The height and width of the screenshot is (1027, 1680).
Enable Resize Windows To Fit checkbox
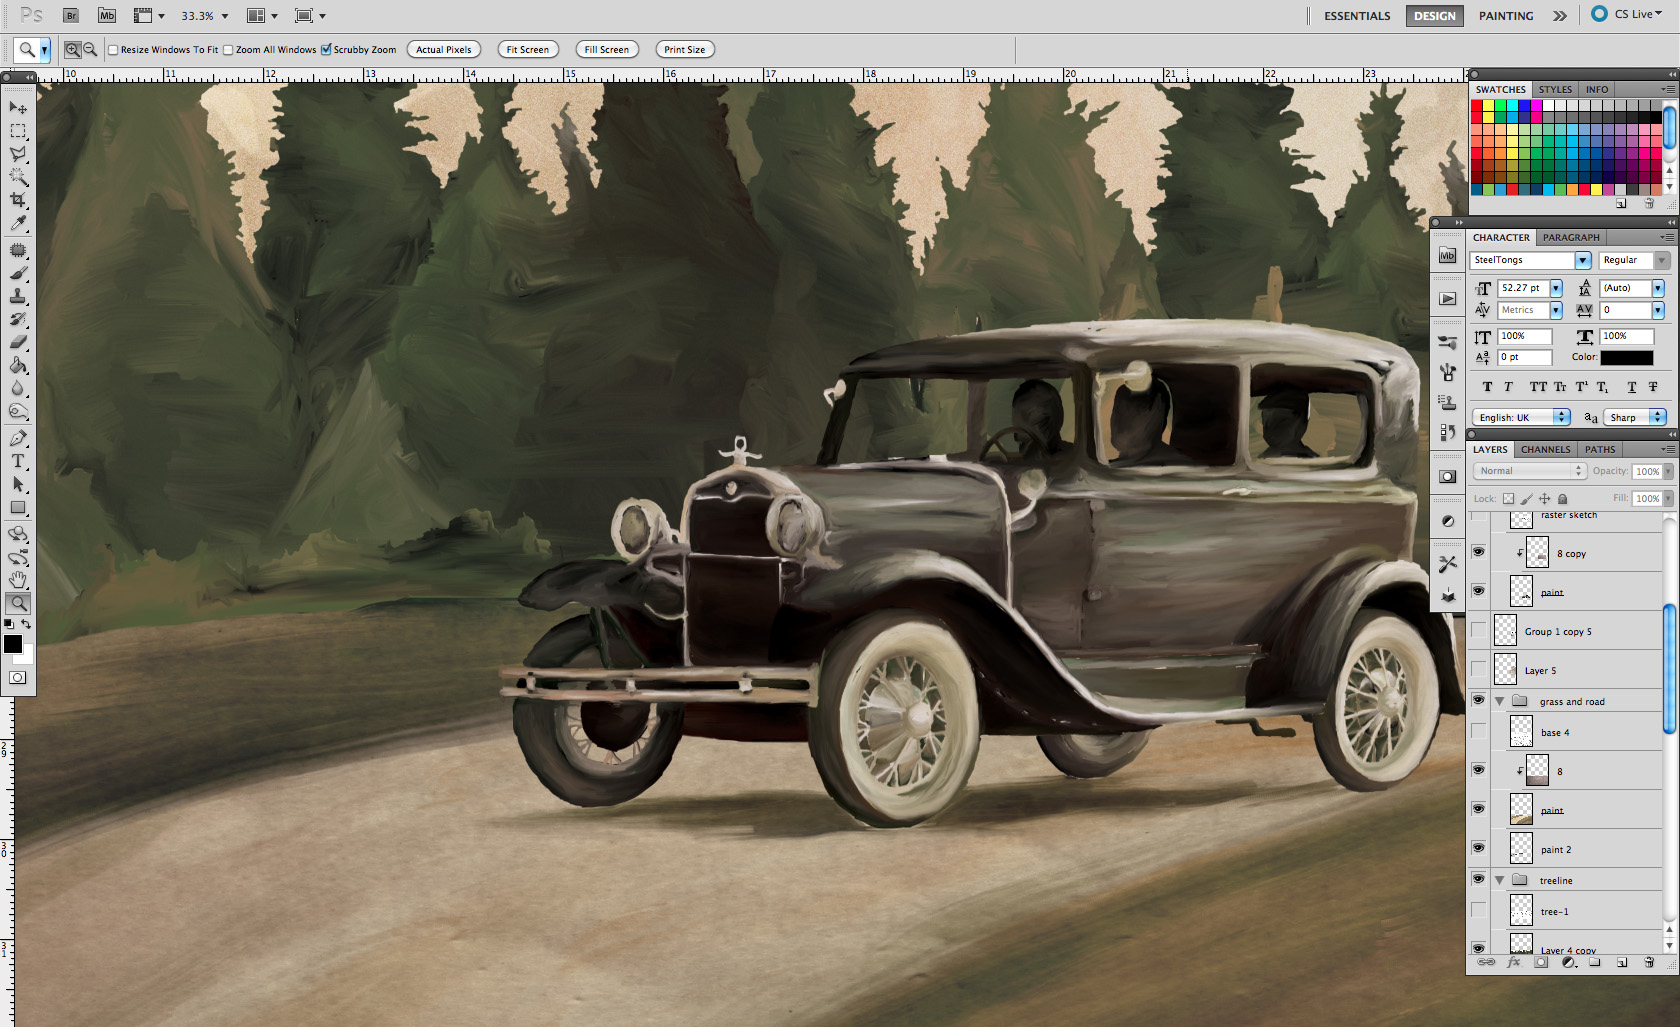113,50
